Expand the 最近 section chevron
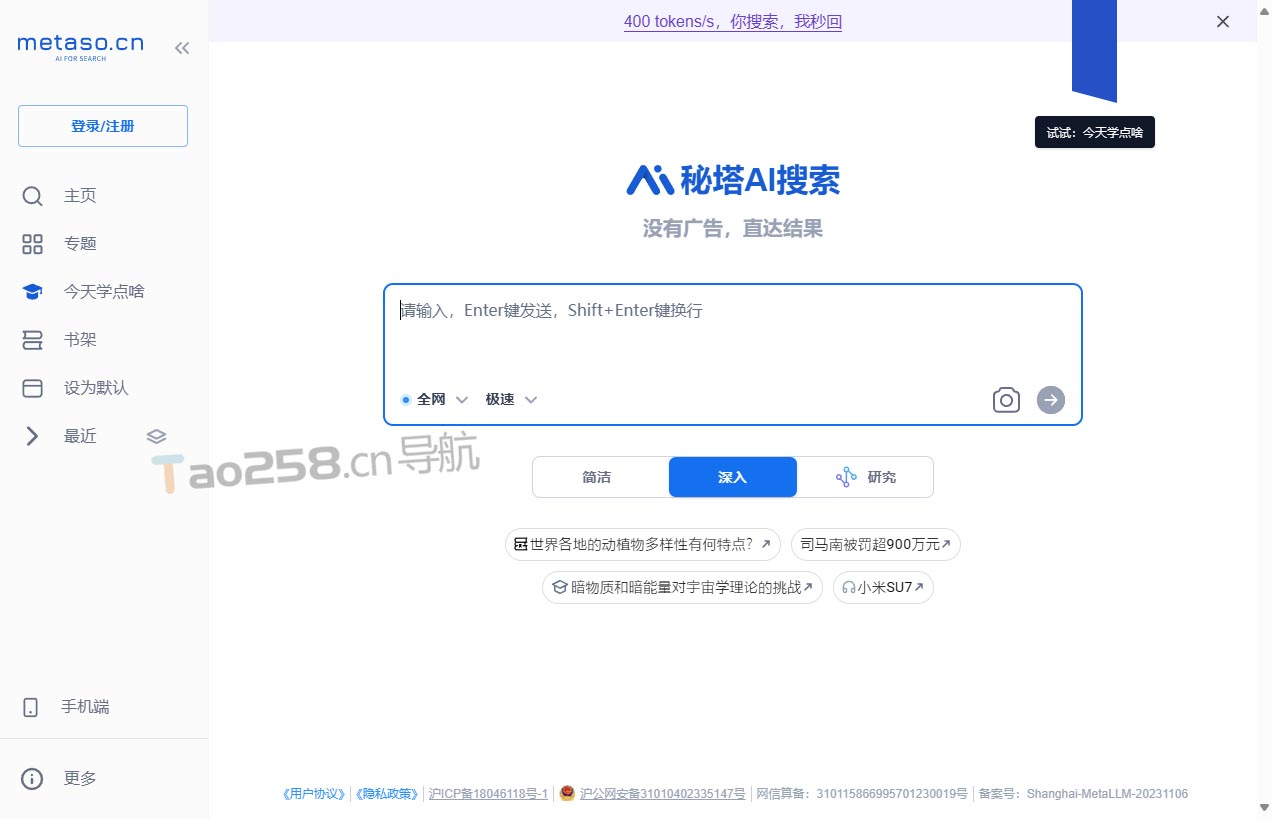1272x819 pixels. click(x=32, y=436)
